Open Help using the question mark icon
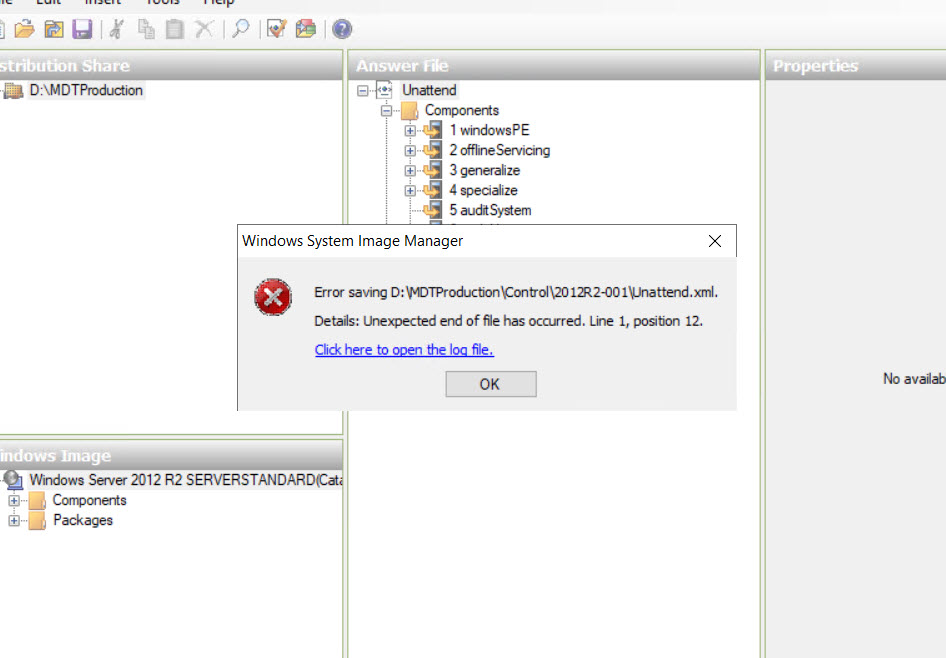Viewport: 946px width, 658px height. coord(341,29)
